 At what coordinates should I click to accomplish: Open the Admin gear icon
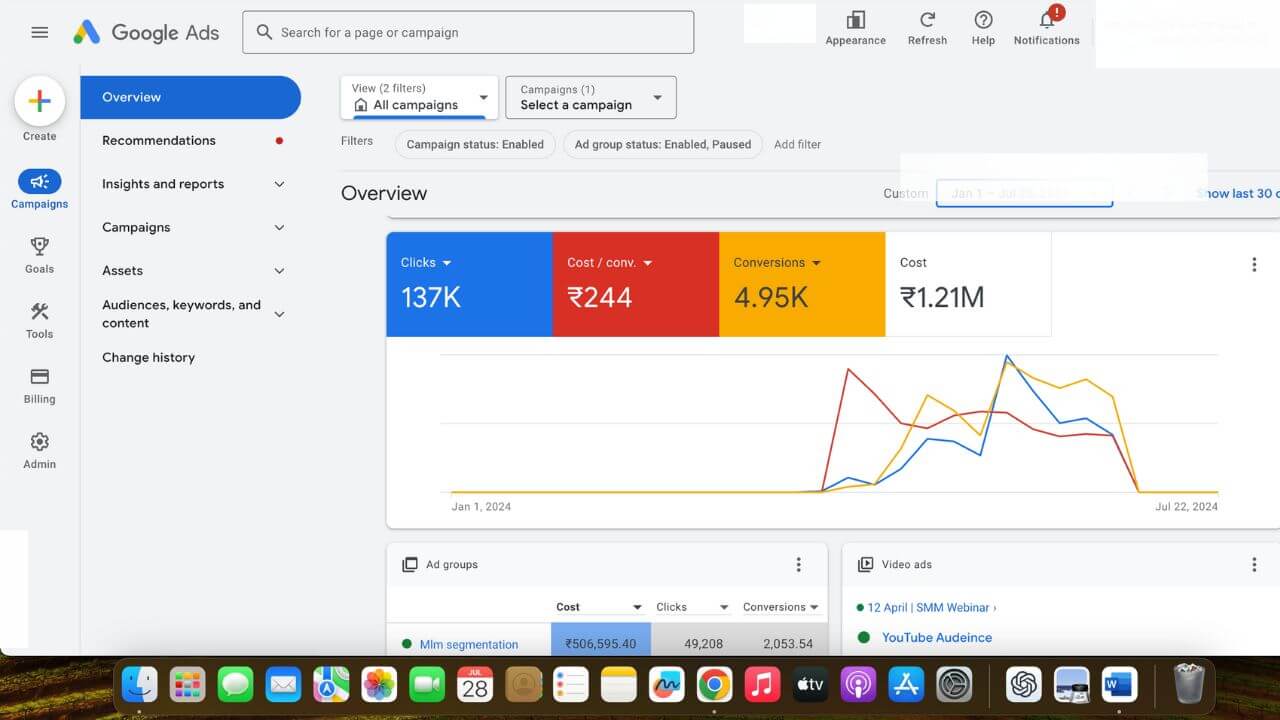click(x=40, y=442)
